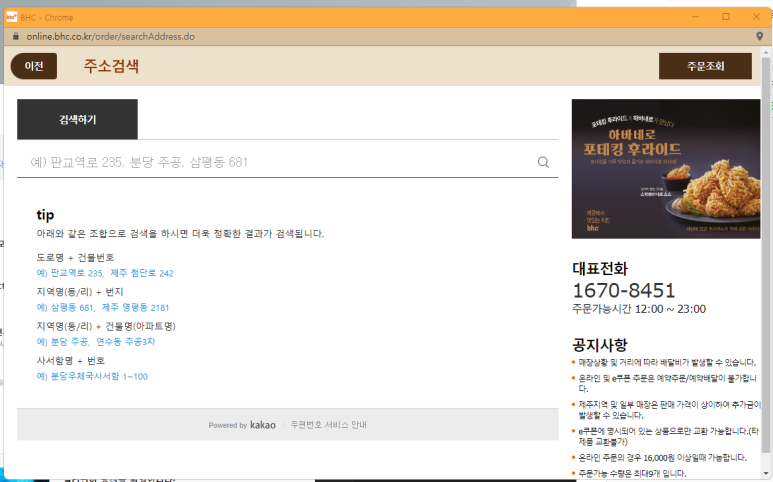Viewport: 773px width, 482px height.
Task: Click notice about 16,000원 minimum online order
Action: point(662,458)
